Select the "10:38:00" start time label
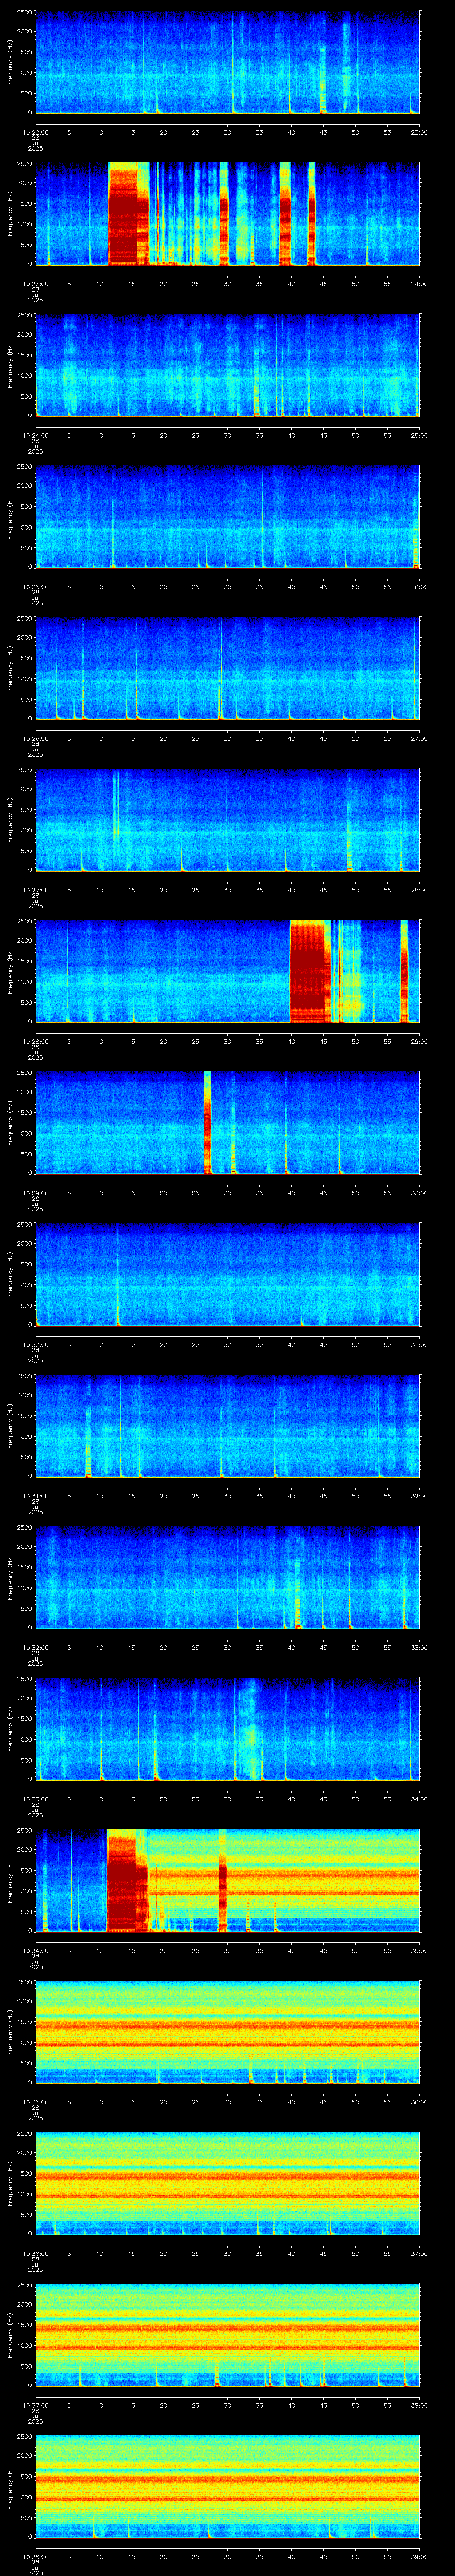 (x=35, y=2556)
